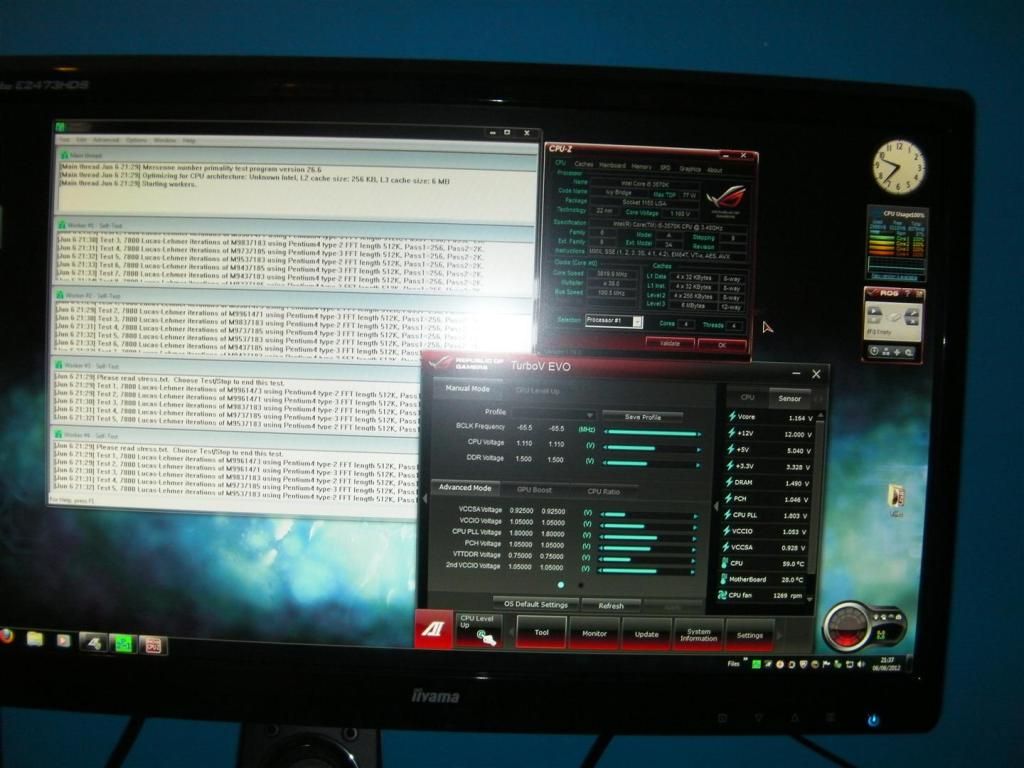Open Firefox from the taskbar

click(x=6, y=636)
